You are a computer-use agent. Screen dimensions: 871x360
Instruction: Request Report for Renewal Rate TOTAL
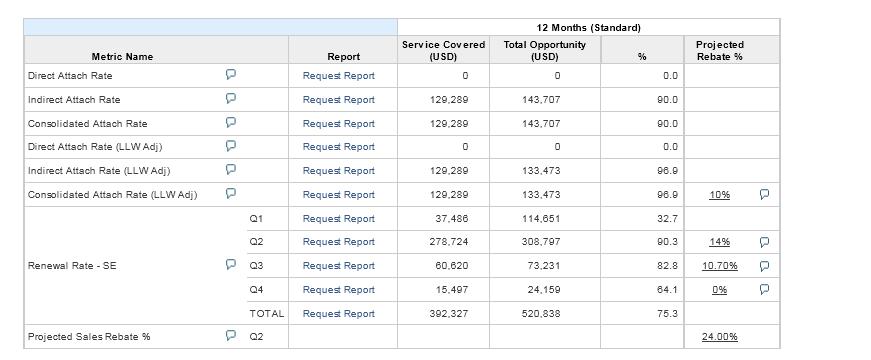pos(339,313)
